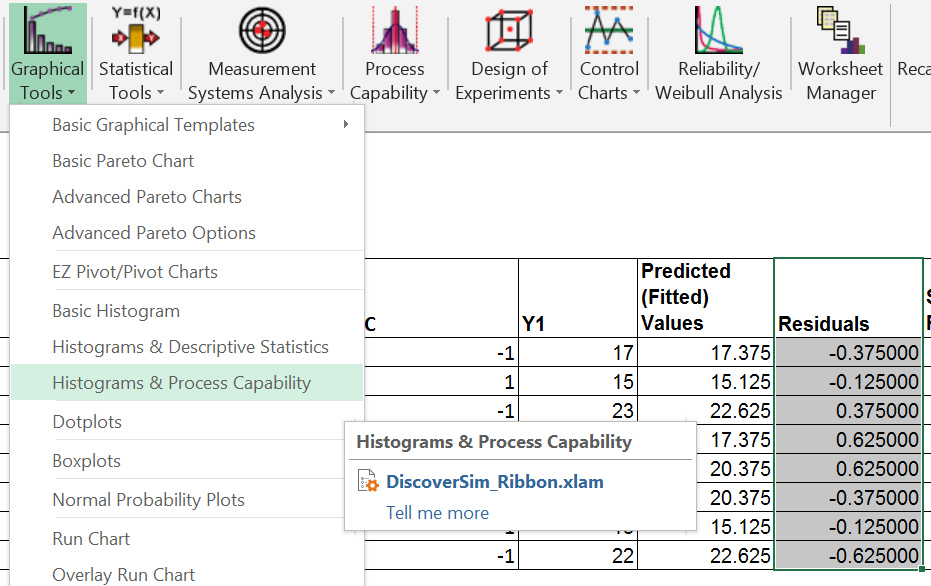Open Basic Pareto Chart from the menu
The image size is (931, 586).
pyautogui.click(x=122, y=160)
